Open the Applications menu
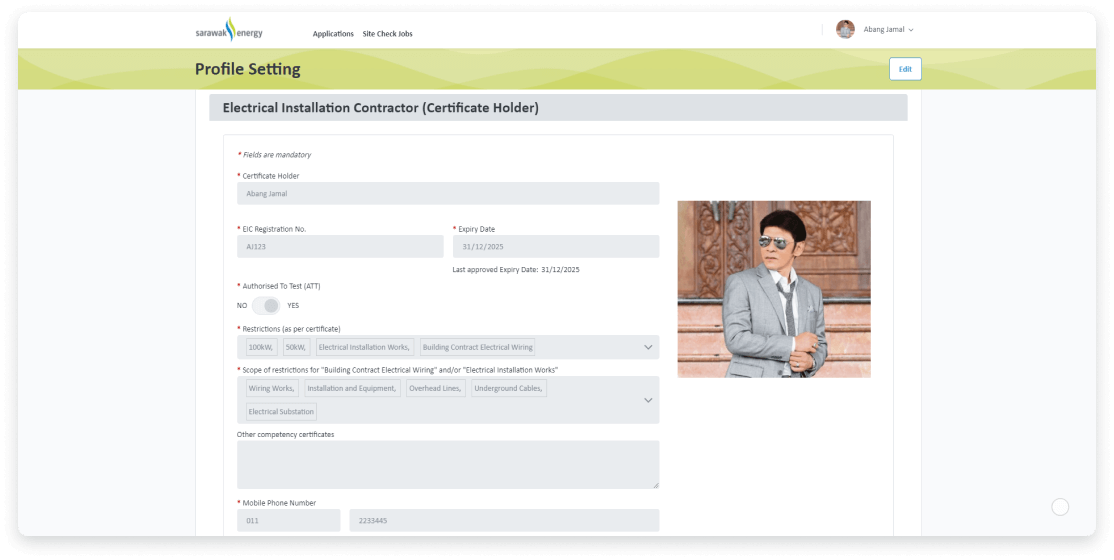This screenshot has height=560, width=1114. [332, 33]
